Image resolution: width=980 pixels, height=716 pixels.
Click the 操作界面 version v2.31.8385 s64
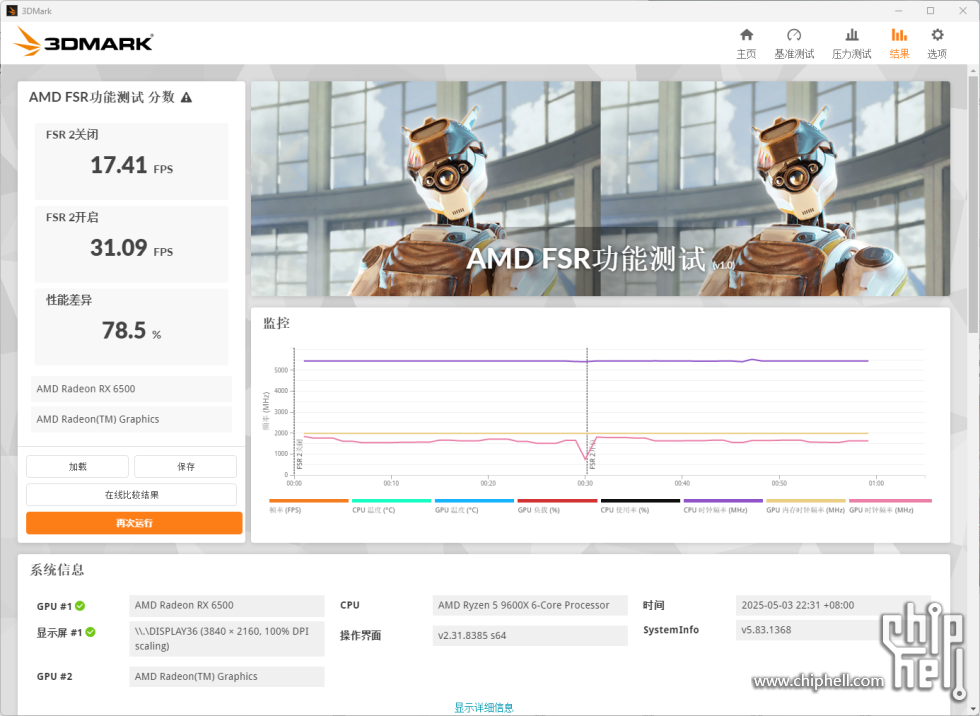click(x=530, y=635)
